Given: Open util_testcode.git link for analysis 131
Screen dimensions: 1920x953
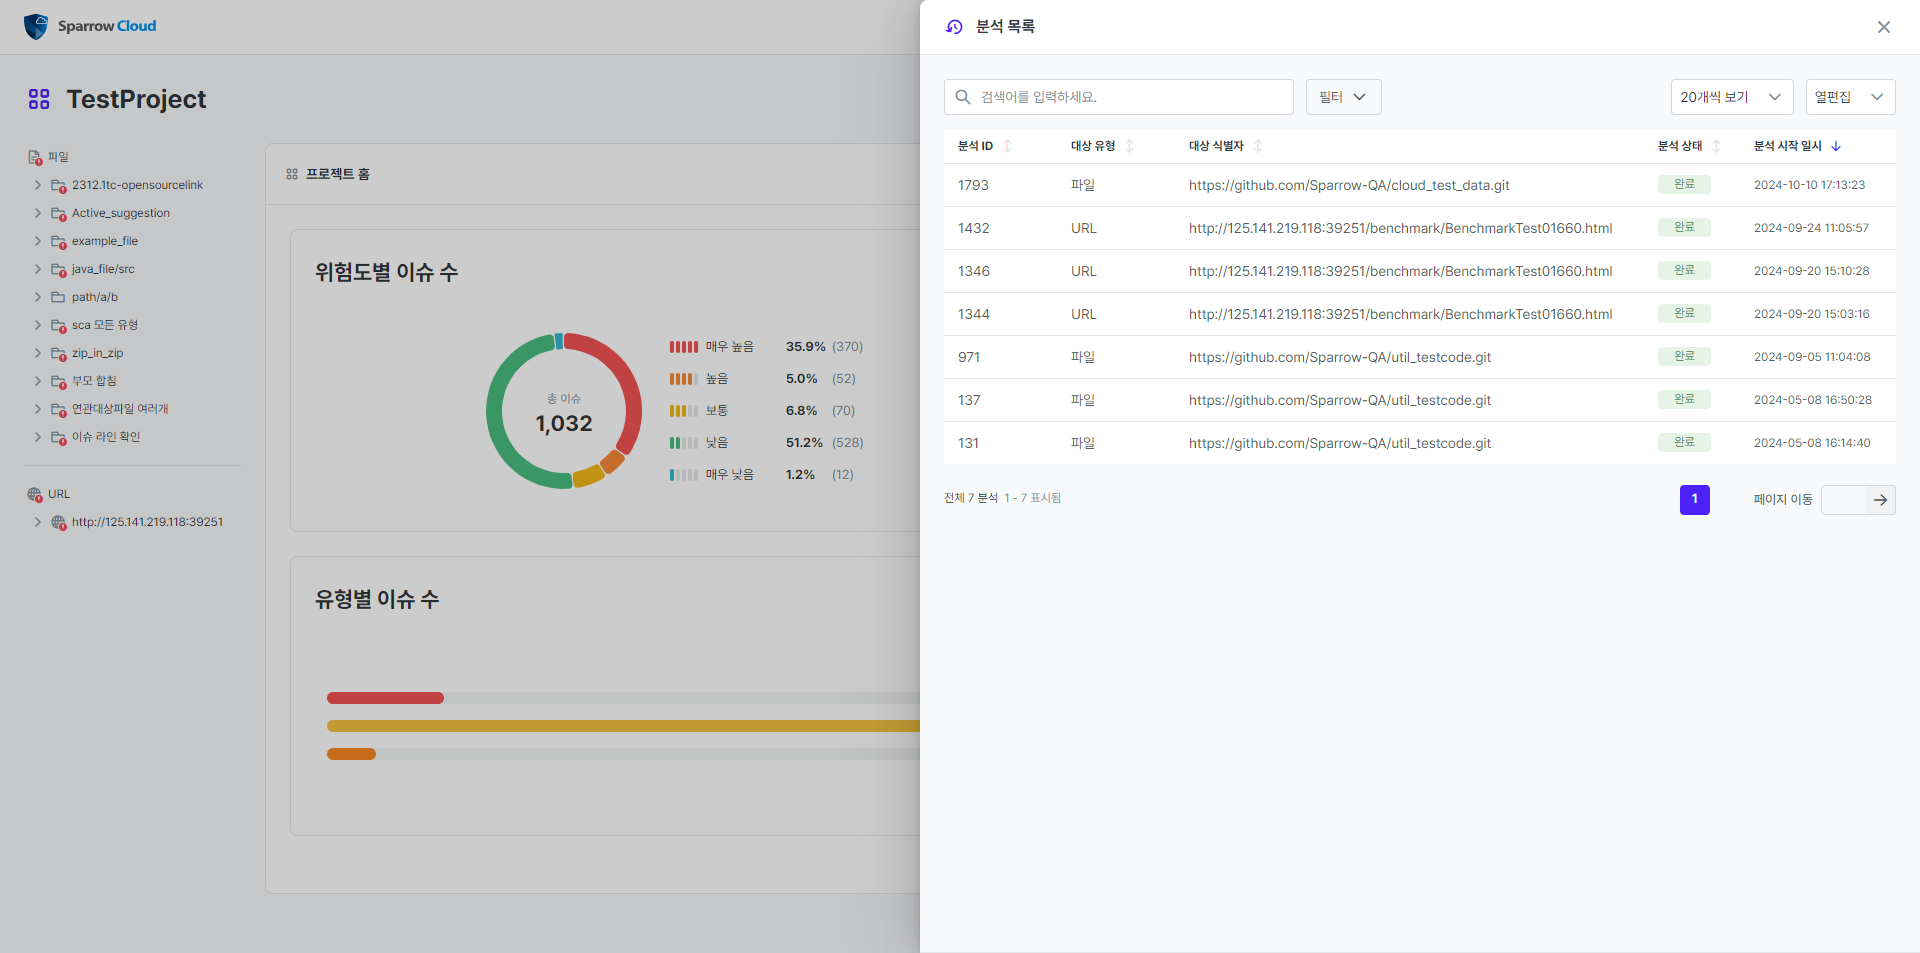Looking at the screenshot, I should point(1339,443).
